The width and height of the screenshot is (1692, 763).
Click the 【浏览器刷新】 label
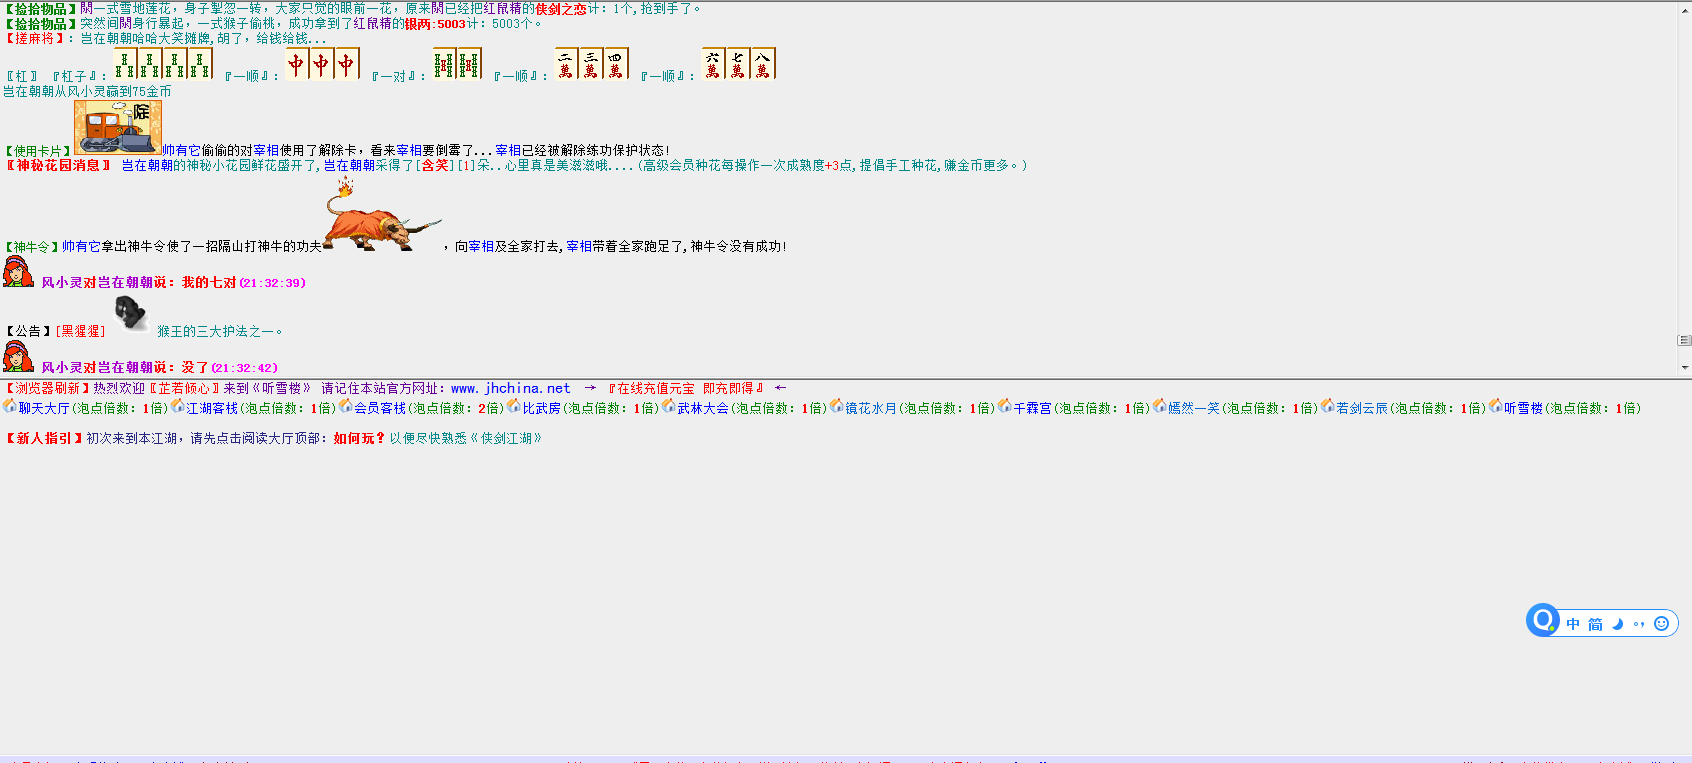coord(47,388)
